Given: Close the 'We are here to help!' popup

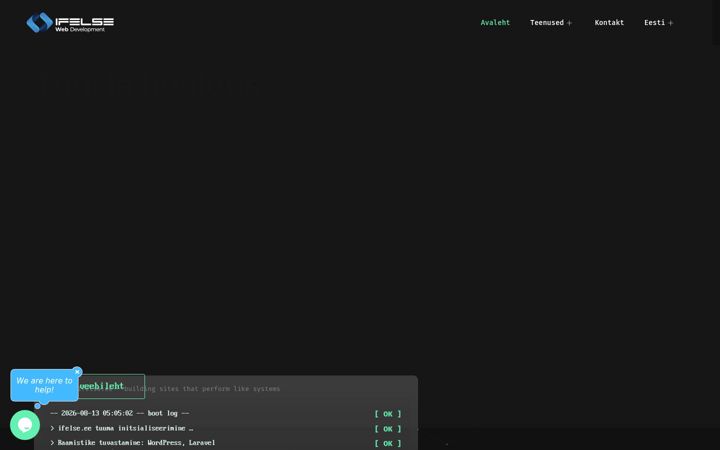Looking at the screenshot, I should [77, 372].
